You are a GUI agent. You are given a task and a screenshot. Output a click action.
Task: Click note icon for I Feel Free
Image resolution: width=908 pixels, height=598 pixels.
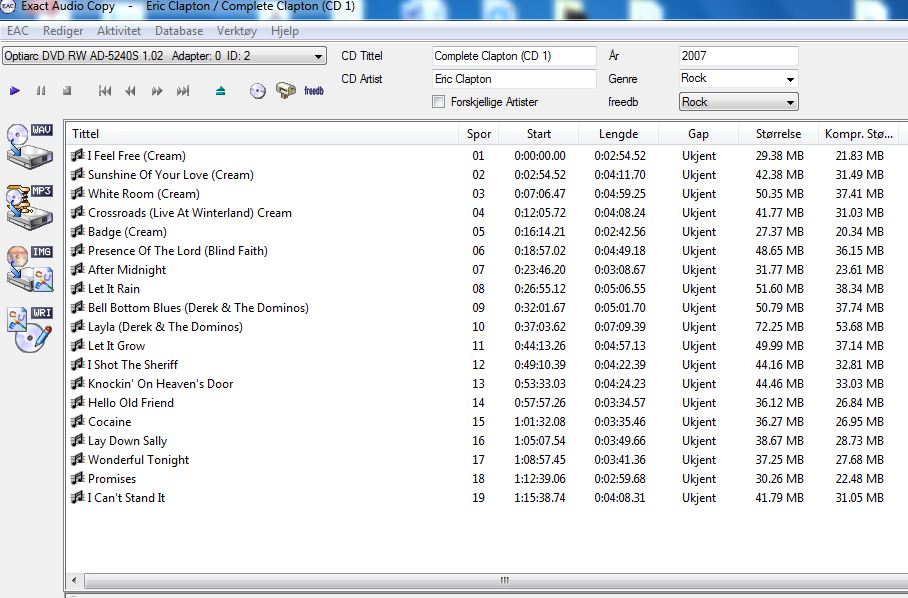pyautogui.click(x=78, y=155)
